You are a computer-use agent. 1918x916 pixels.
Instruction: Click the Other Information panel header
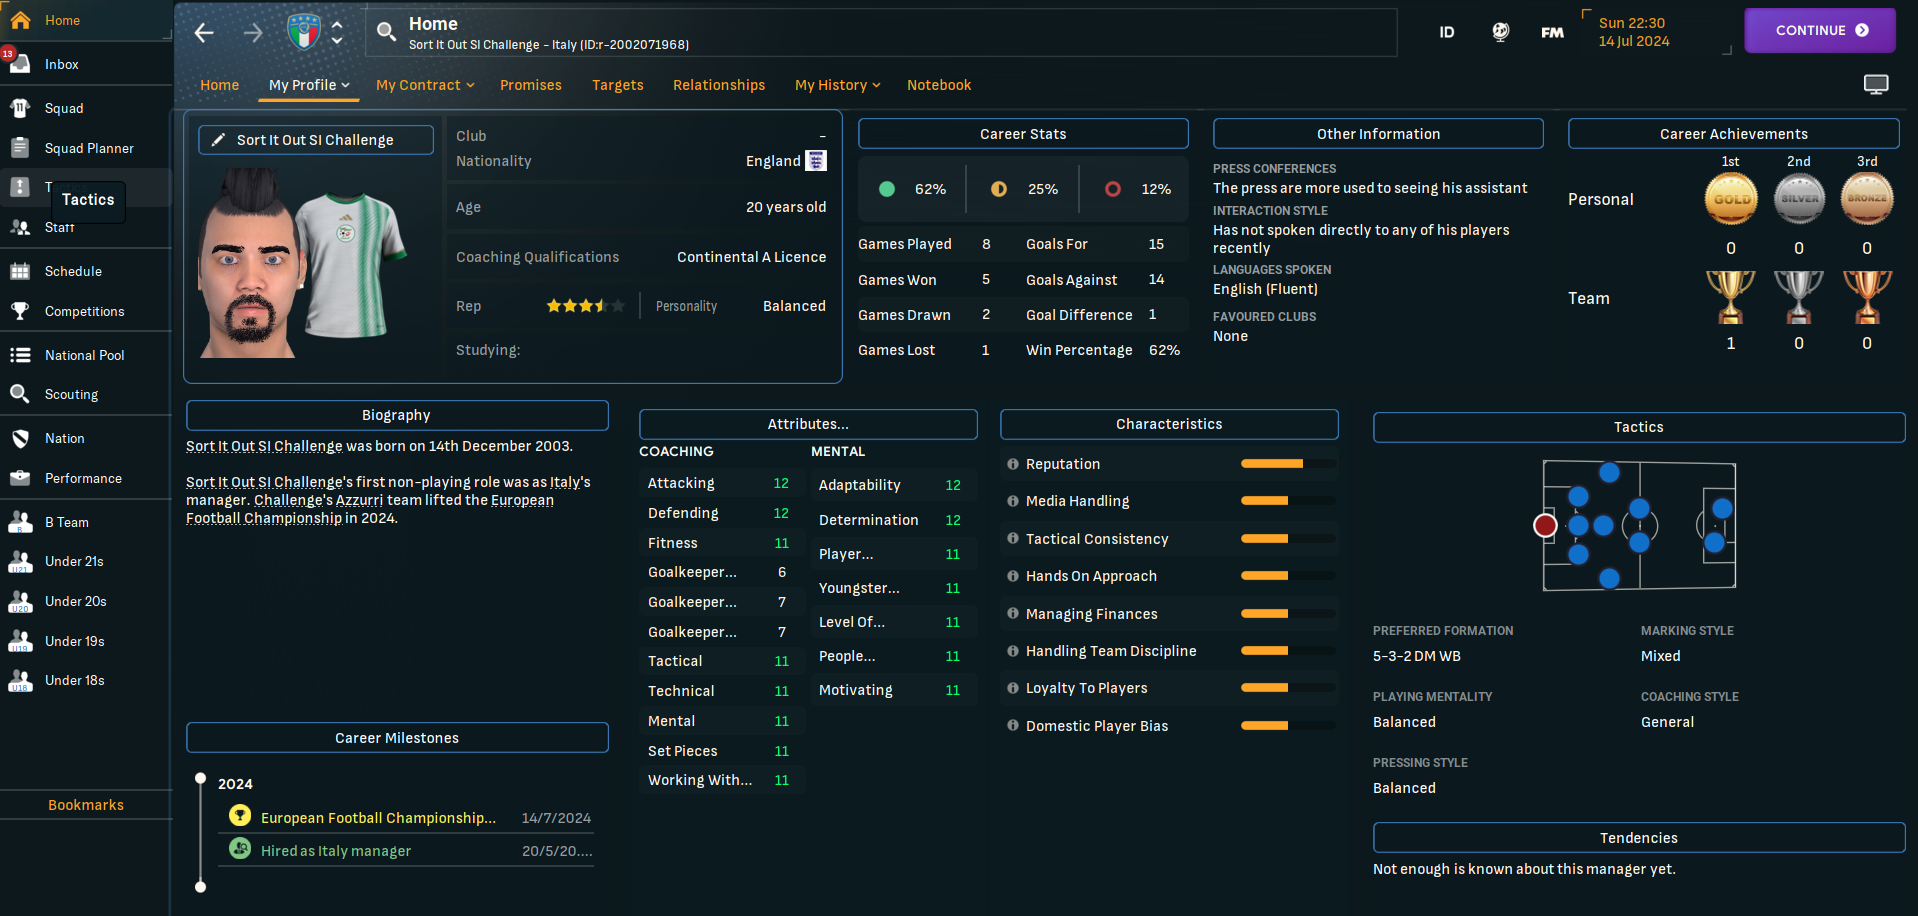coord(1378,134)
